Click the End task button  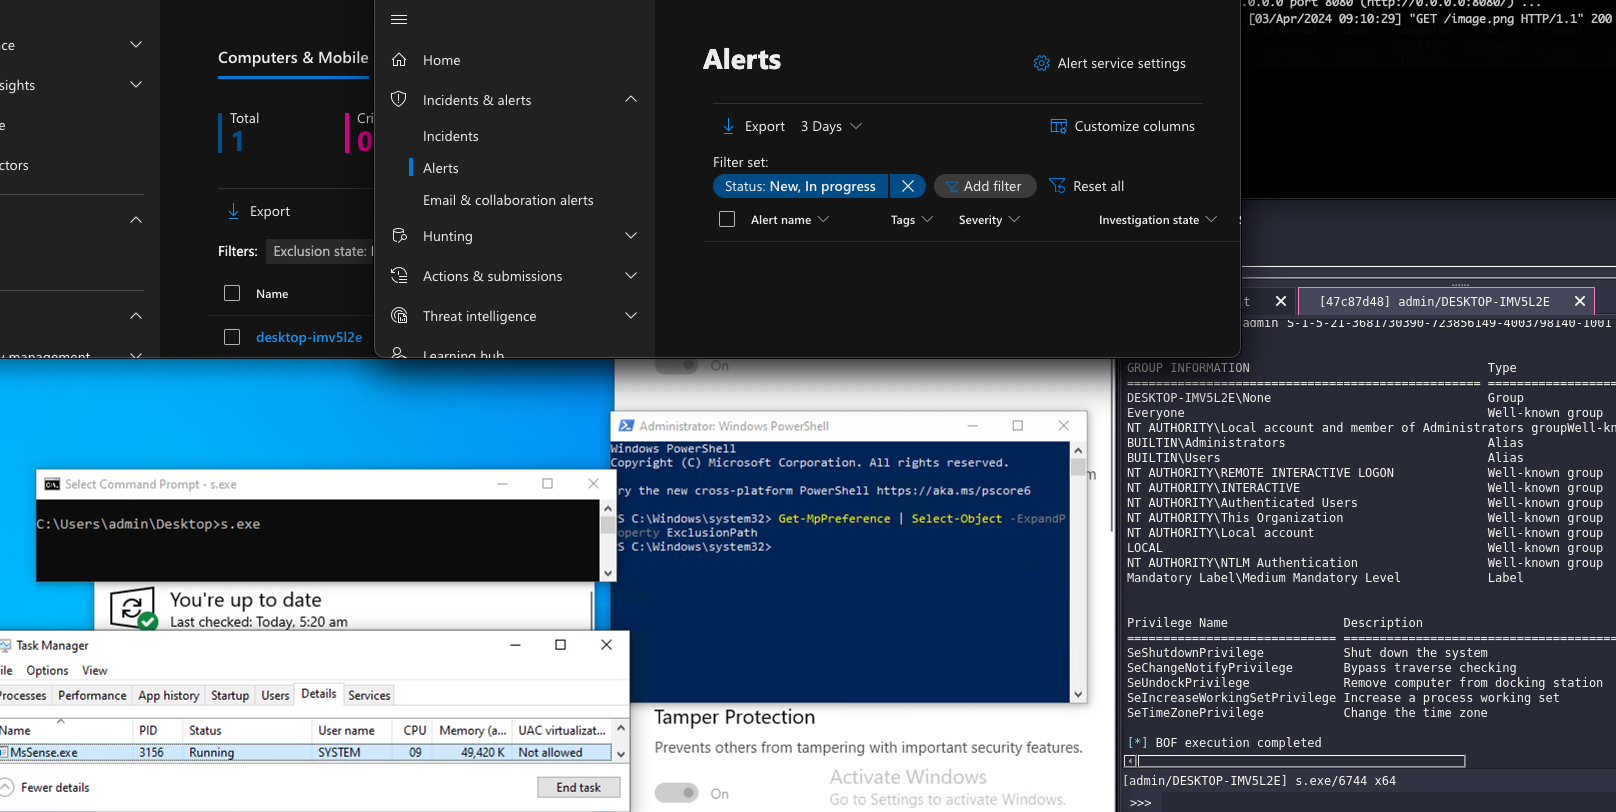578,787
